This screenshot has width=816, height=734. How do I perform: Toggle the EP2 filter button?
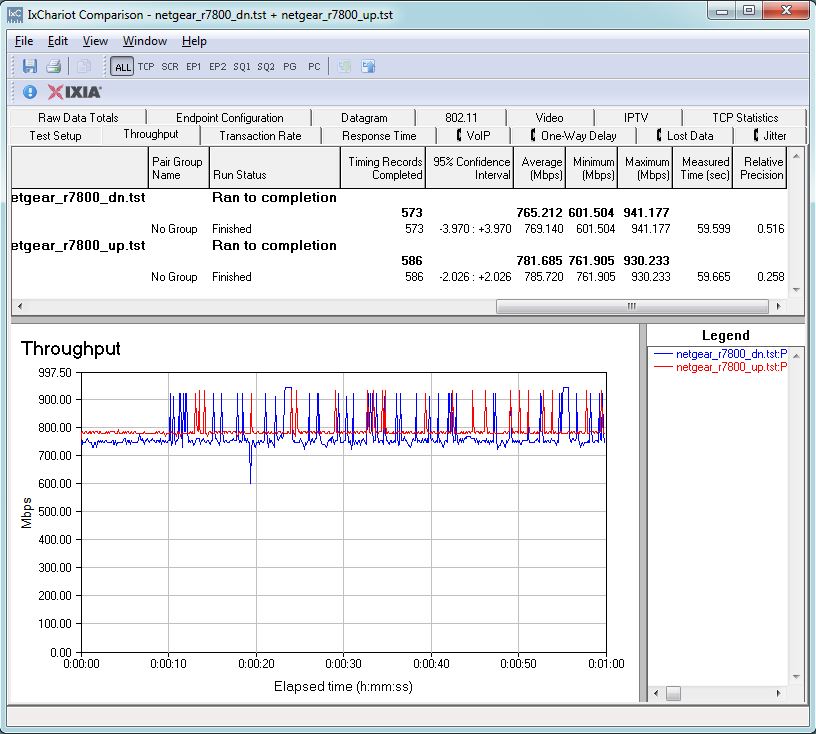pyautogui.click(x=218, y=67)
